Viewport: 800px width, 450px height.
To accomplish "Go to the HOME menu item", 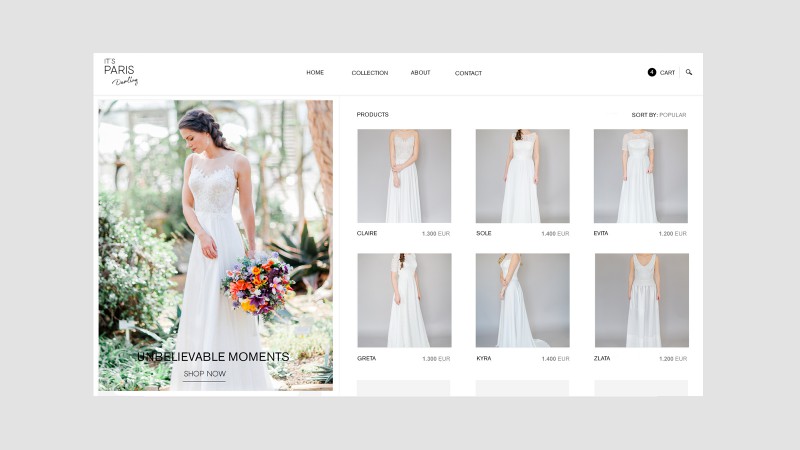I will pyautogui.click(x=315, y=72).
